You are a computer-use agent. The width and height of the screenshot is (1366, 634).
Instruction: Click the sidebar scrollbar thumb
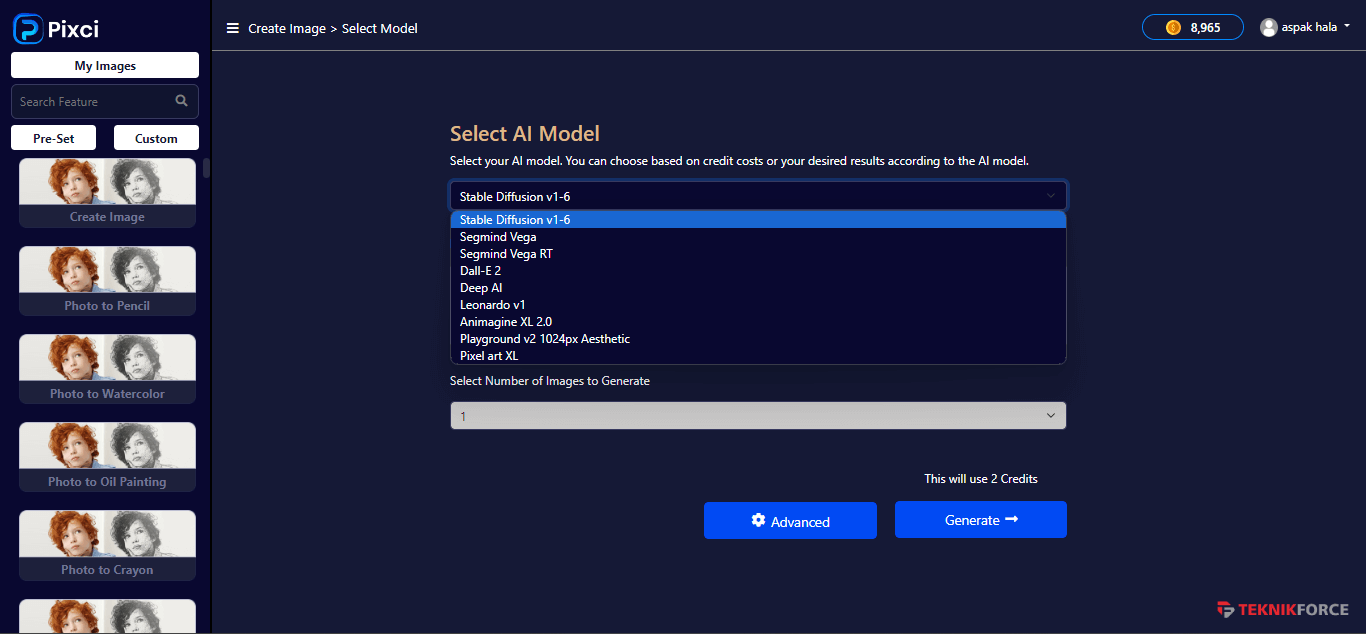(207, 167)
